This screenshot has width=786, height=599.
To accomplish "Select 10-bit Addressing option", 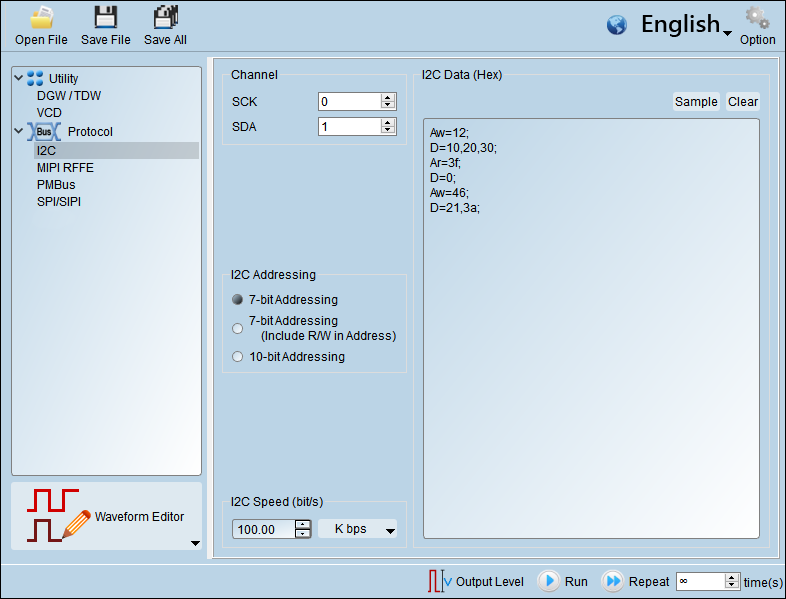I will click(237, 357).
